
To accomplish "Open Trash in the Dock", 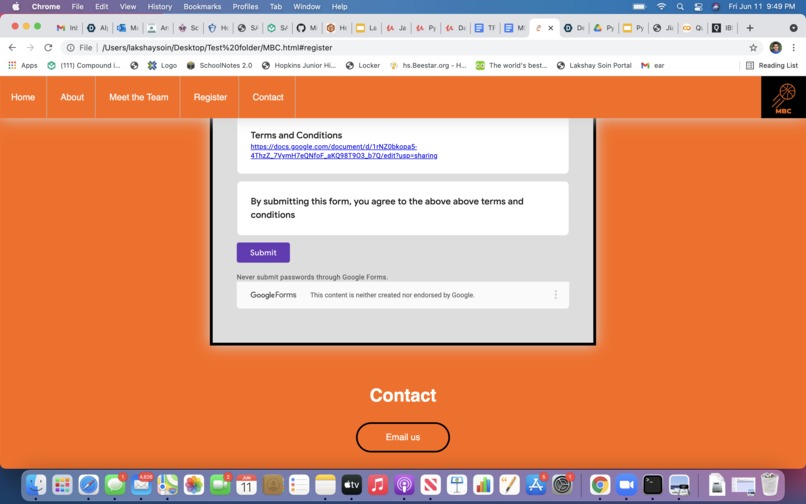I will [x=770, y=484].
